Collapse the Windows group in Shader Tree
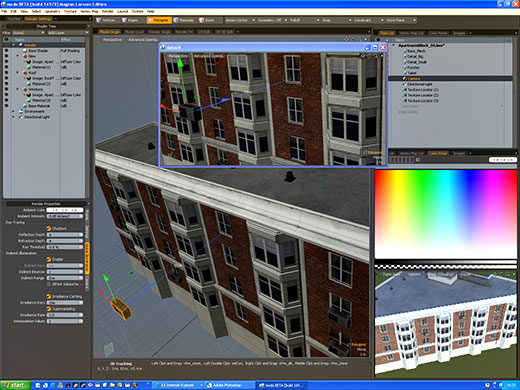 pos(18,89)
